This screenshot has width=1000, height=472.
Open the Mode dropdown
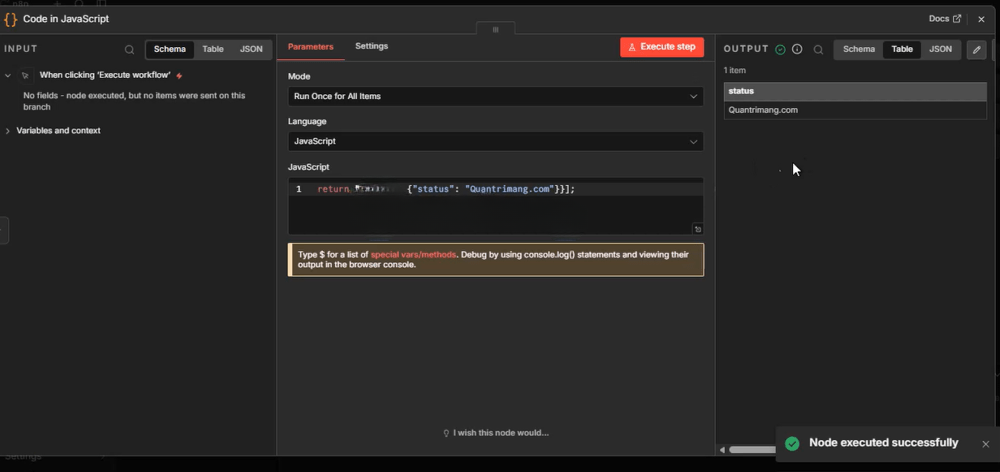tap(496, 96)
